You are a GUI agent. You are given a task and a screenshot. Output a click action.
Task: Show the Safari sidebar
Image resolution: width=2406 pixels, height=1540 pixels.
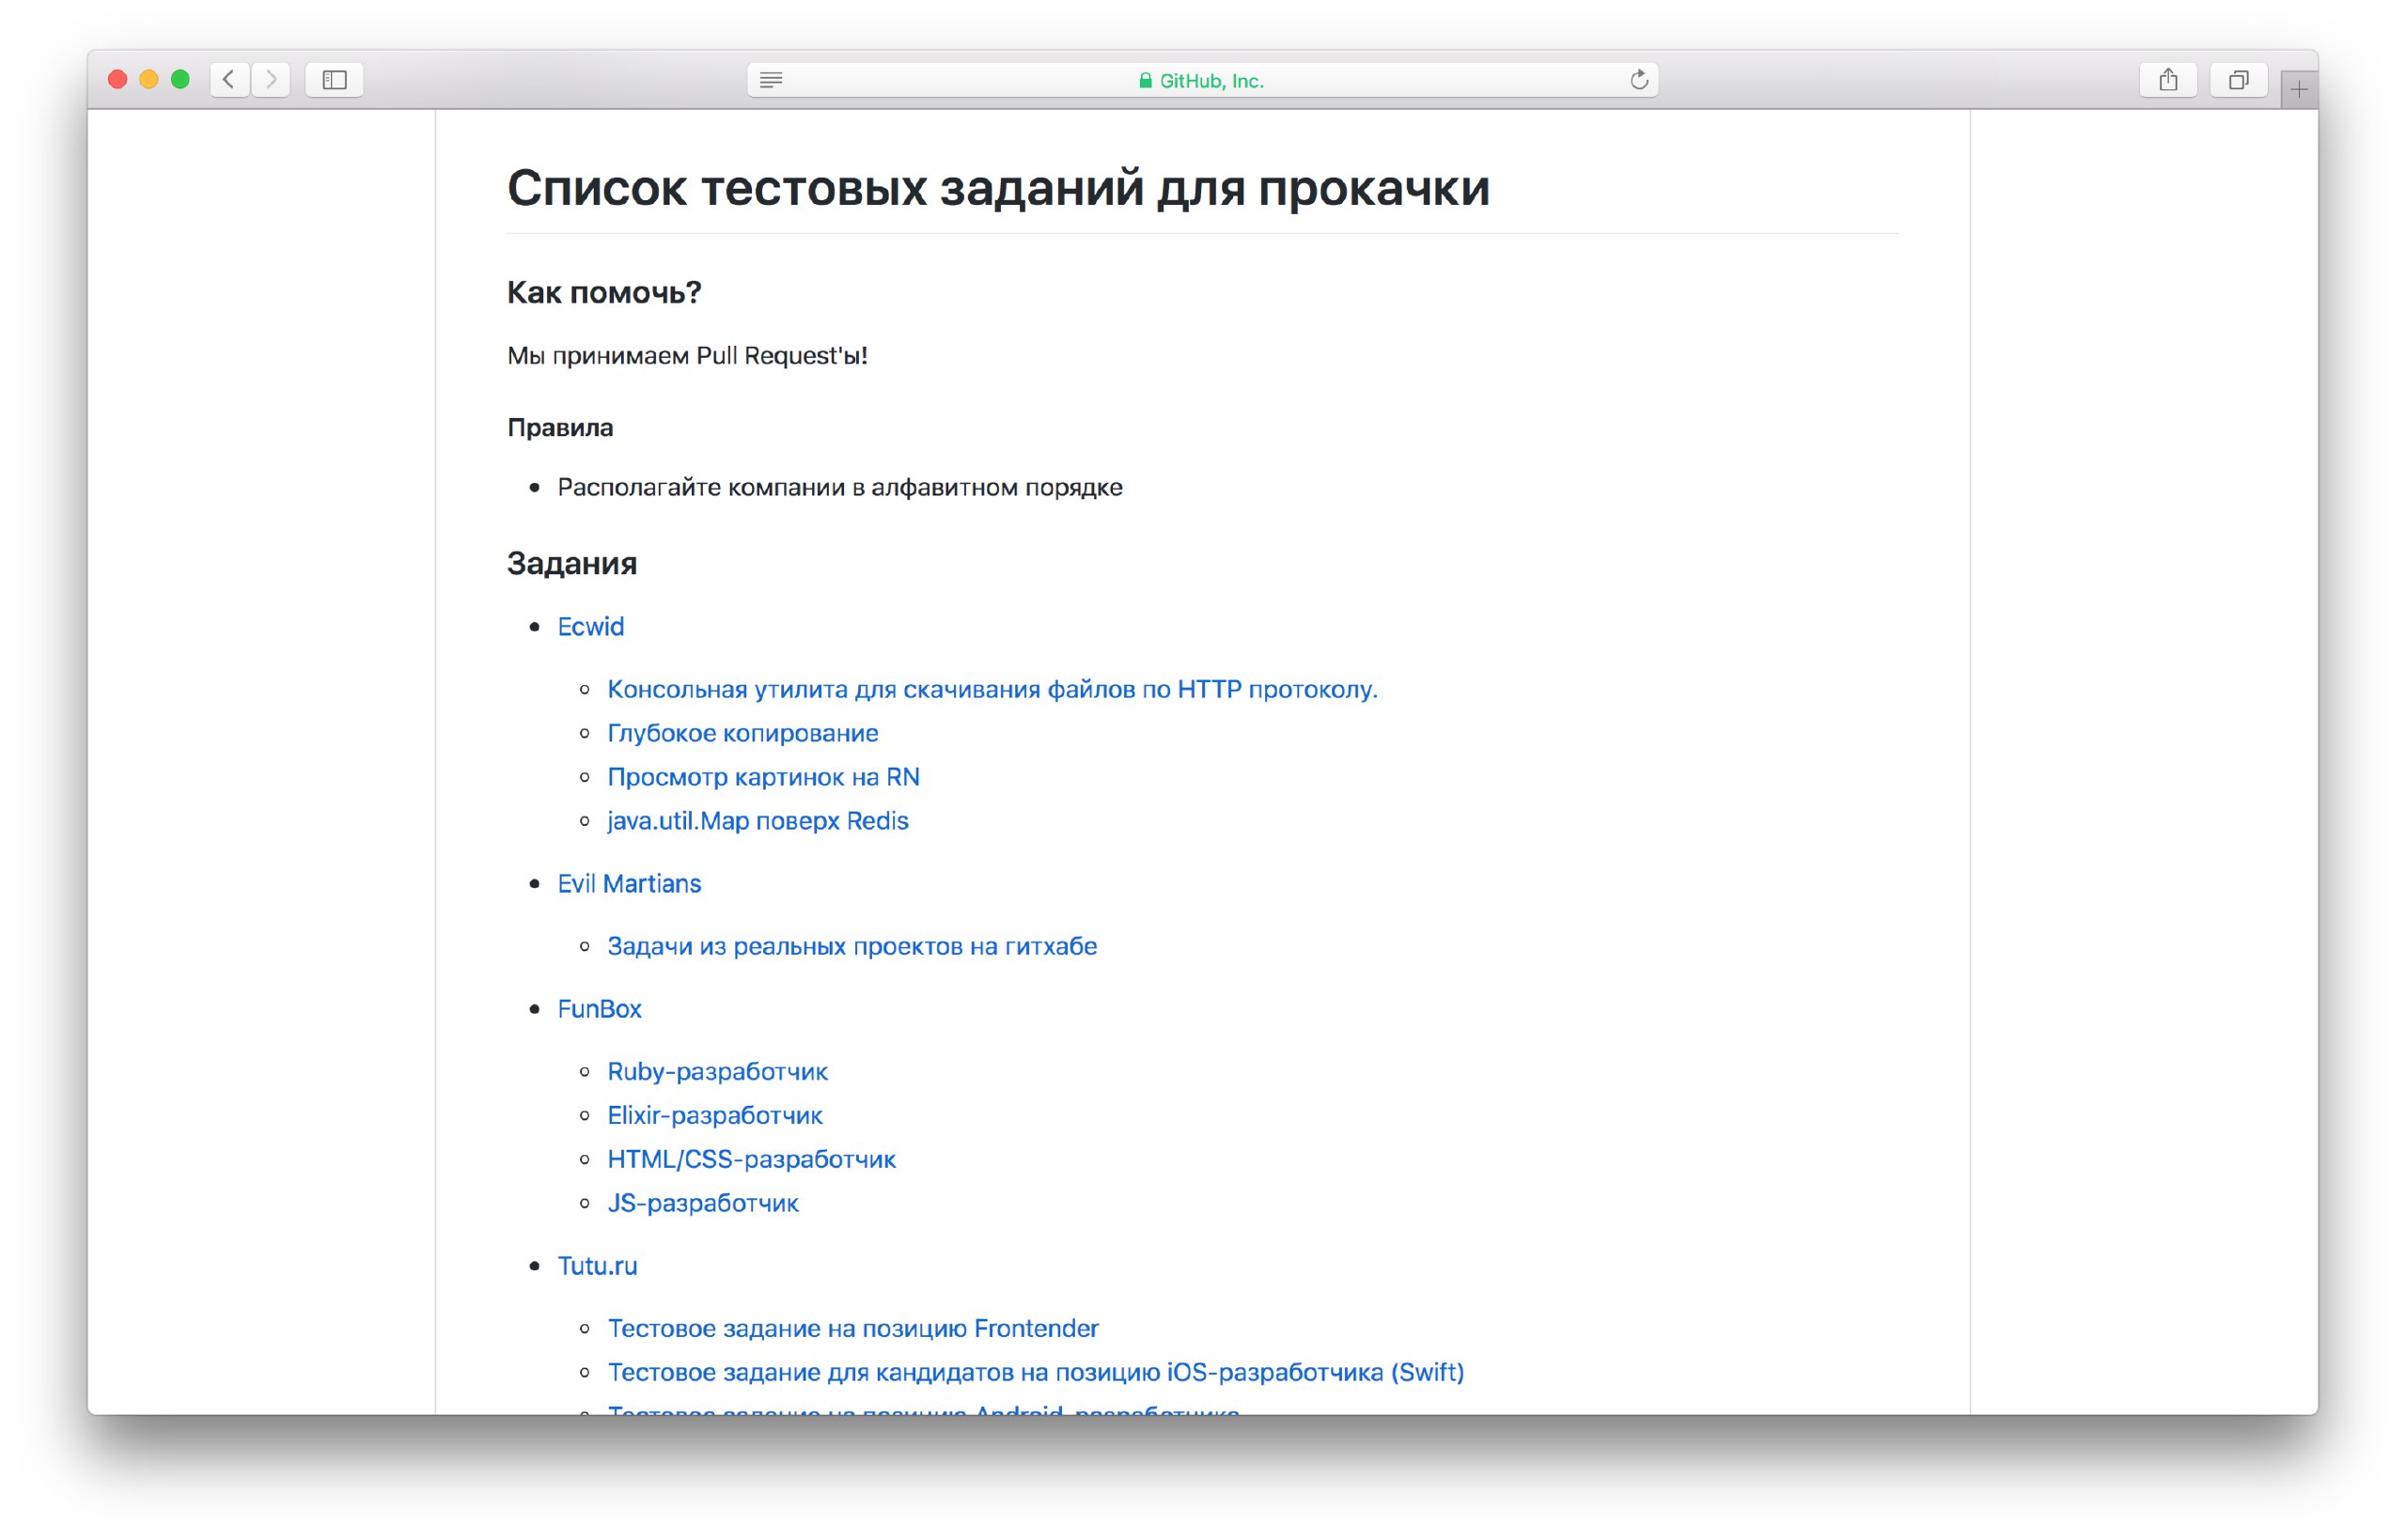click(x=334, y=79)
